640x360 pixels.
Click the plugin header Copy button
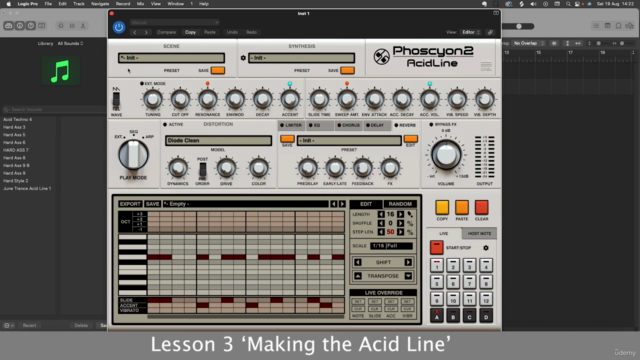[190, 32]
